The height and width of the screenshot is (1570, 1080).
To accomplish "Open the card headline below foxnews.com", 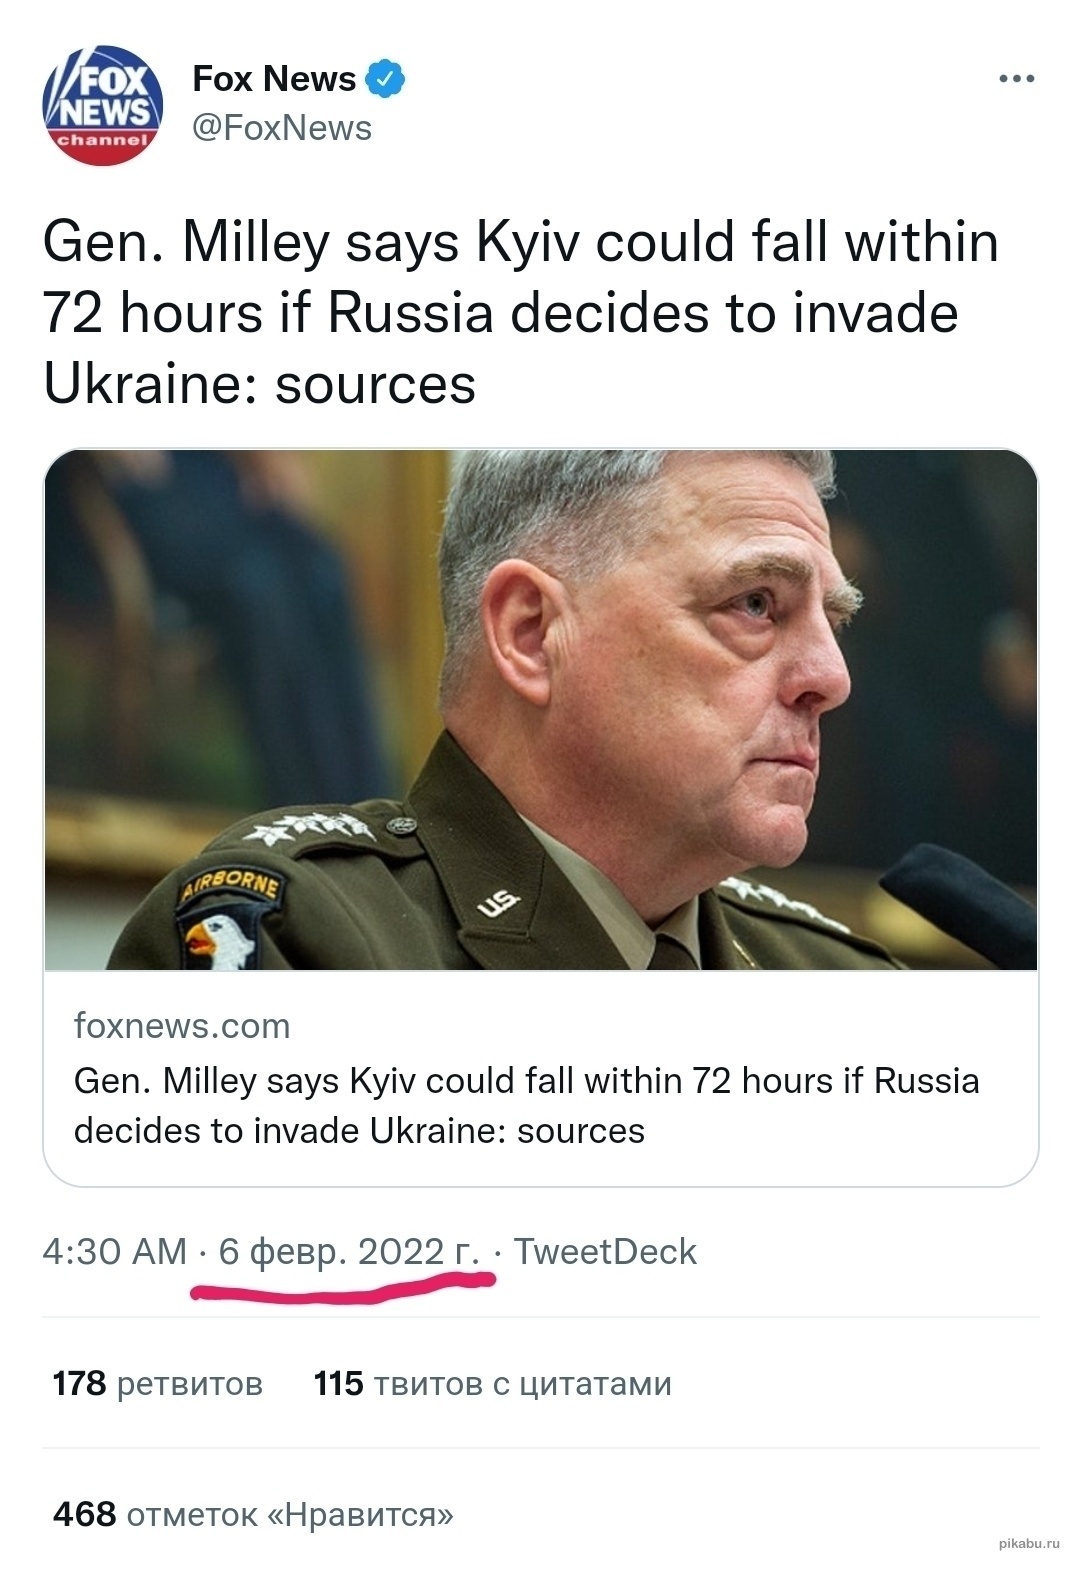I will click(x=526, y=1105).
